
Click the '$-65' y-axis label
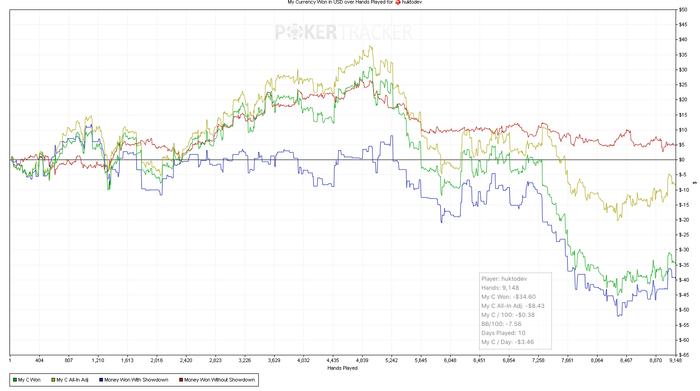684,355
